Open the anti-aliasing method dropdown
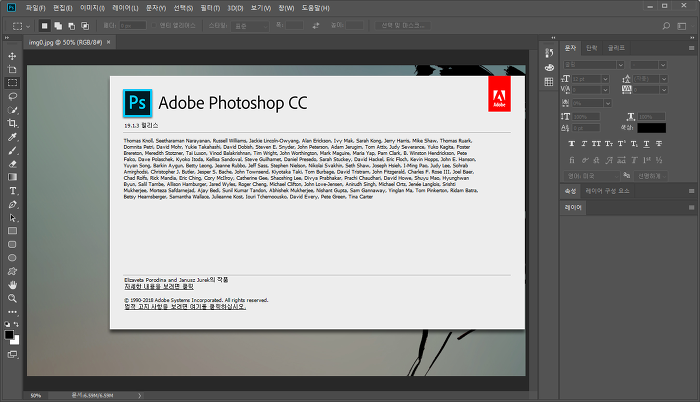 pos(650,176)
